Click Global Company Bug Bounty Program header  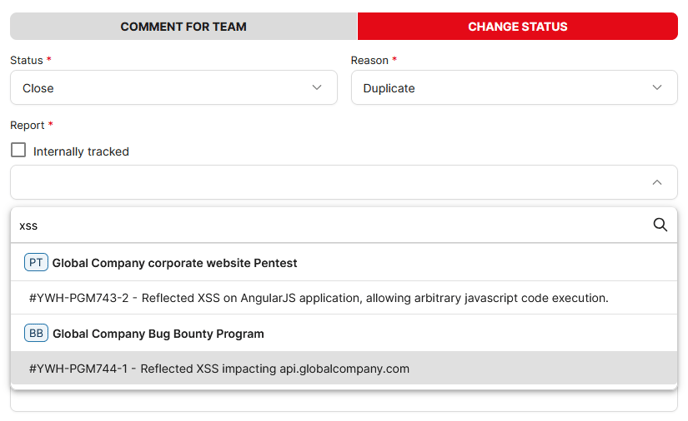coord(158,334)
